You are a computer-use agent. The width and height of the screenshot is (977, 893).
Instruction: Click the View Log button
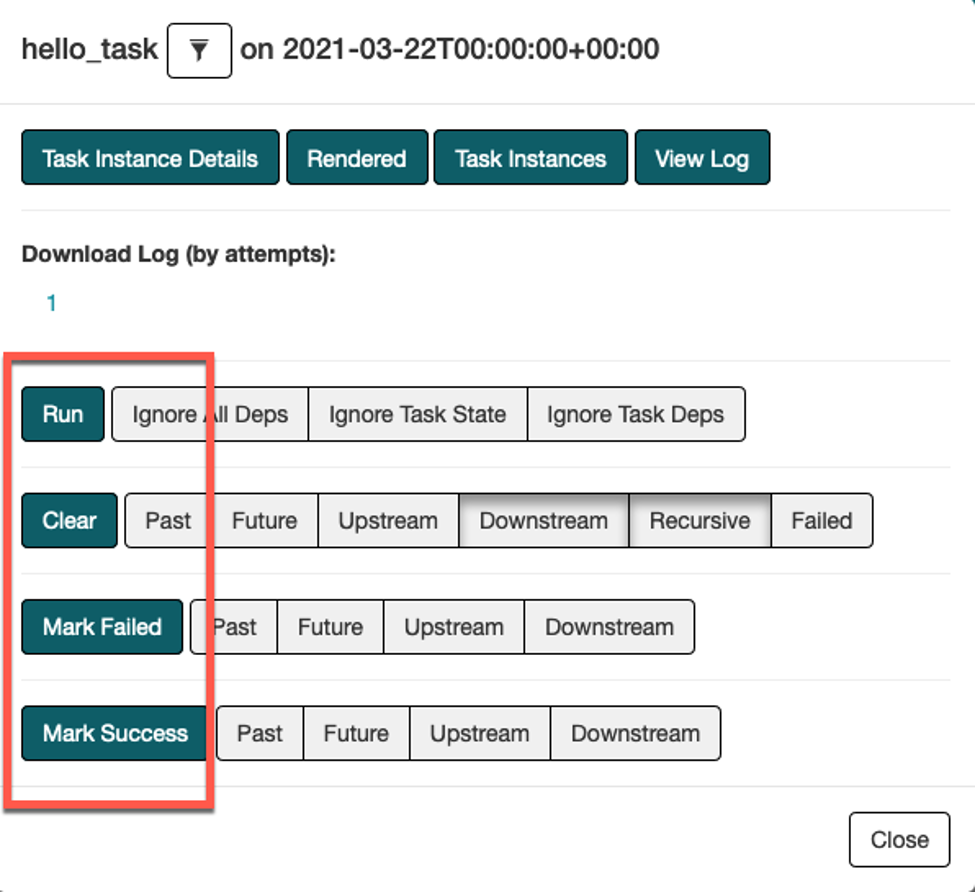pyautogui.click(x=701, y=159)
